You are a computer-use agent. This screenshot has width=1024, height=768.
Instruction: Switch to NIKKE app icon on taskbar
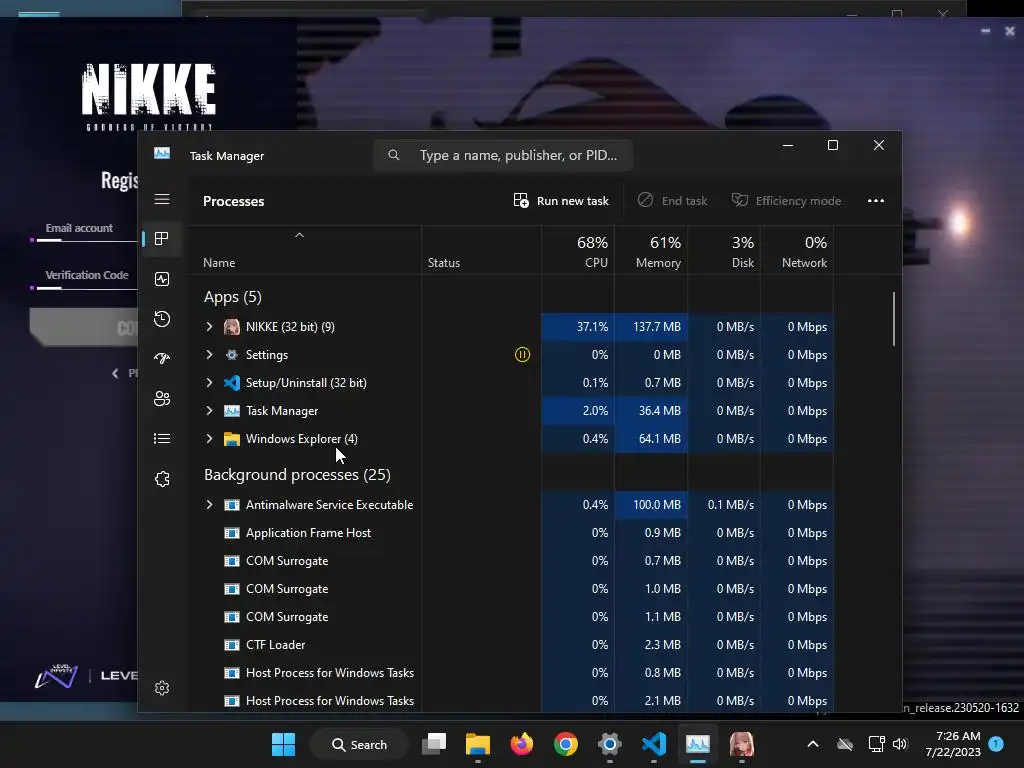742,744
